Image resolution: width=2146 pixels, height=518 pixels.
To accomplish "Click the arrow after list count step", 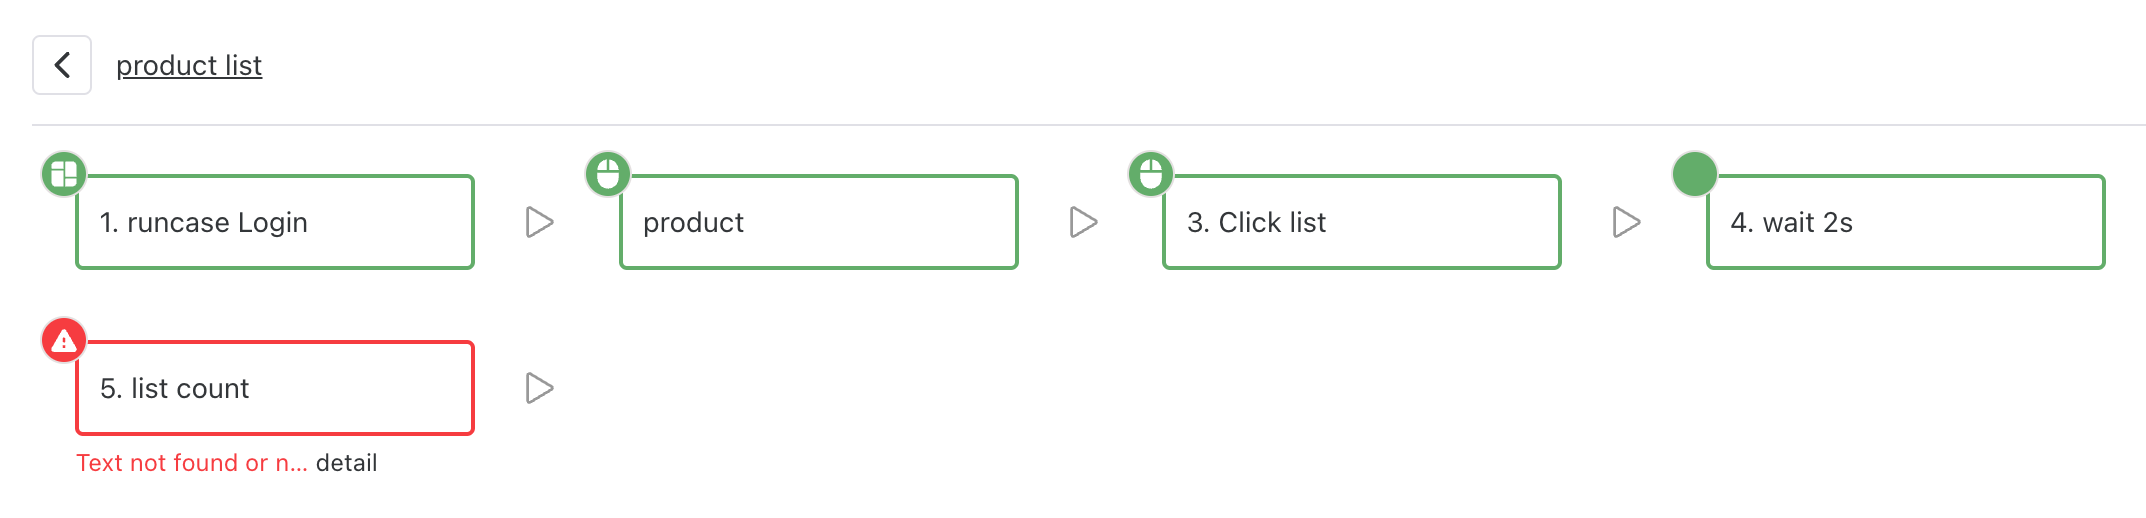I will (540, 388).
